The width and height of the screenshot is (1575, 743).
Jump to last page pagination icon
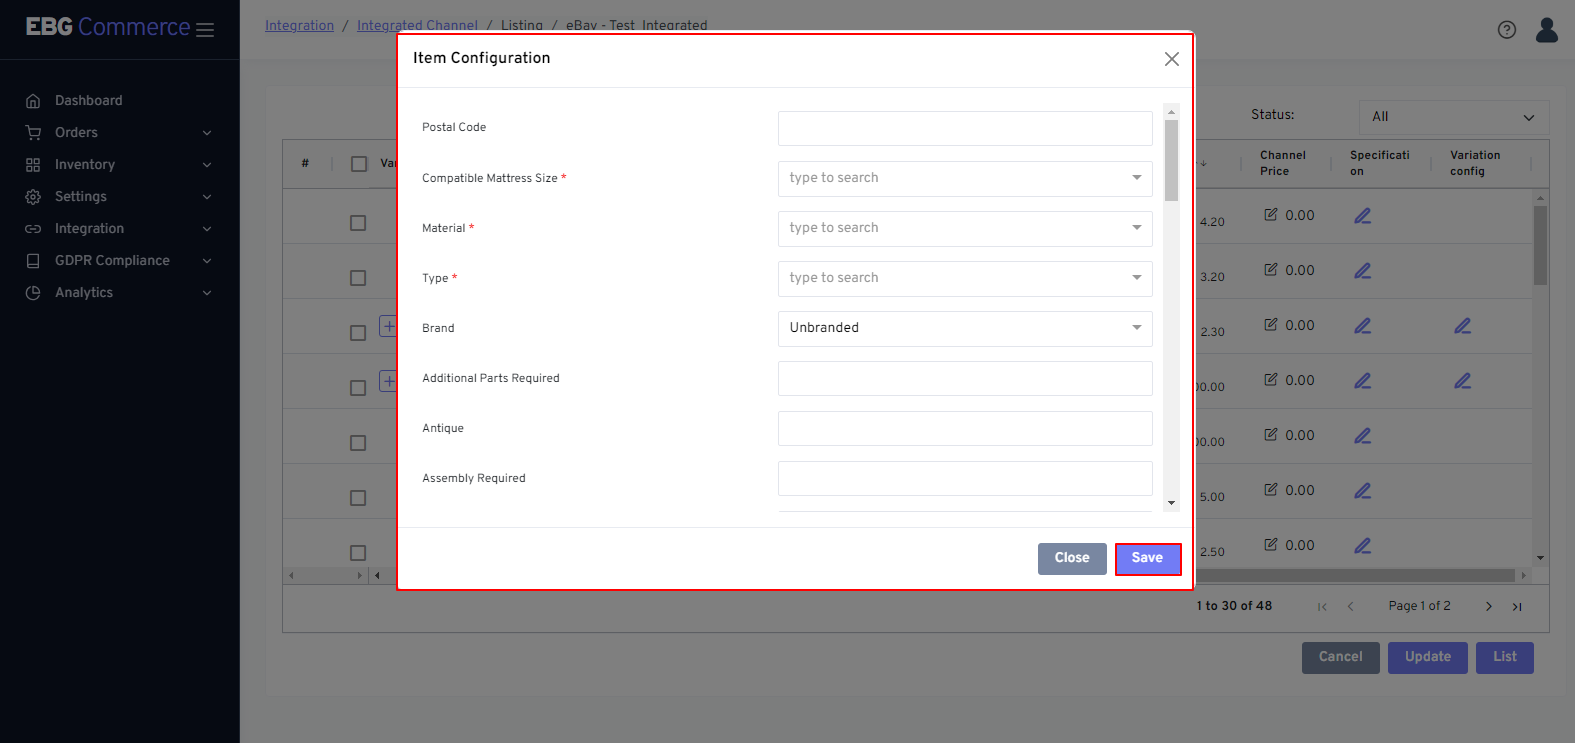pos(1517,606)
